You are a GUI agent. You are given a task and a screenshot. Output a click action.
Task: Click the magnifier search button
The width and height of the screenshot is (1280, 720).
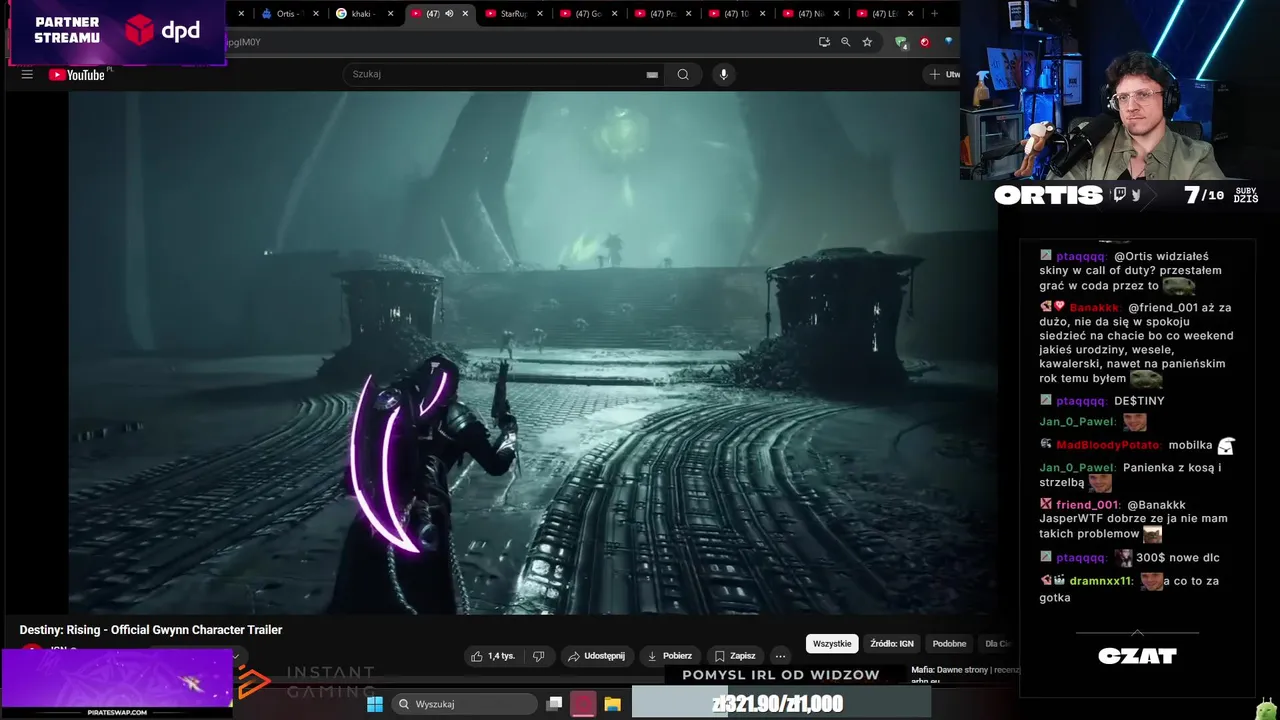tap(683, 74)
